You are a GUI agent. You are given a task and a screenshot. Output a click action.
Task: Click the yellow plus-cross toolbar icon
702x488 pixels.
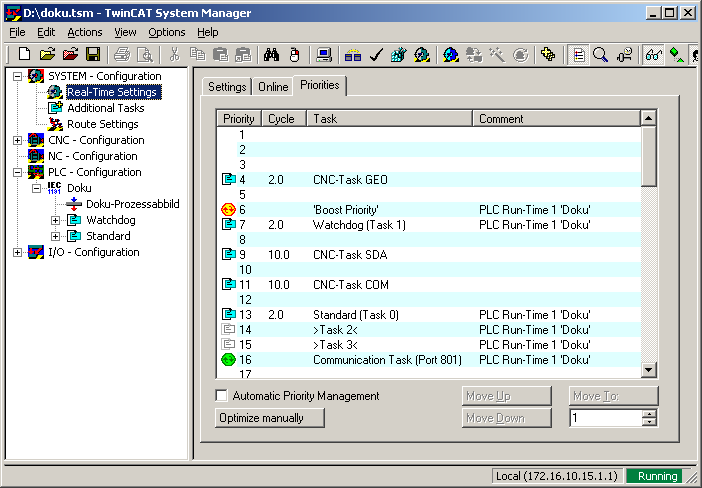pyautogui.click(x=548, y=55)
